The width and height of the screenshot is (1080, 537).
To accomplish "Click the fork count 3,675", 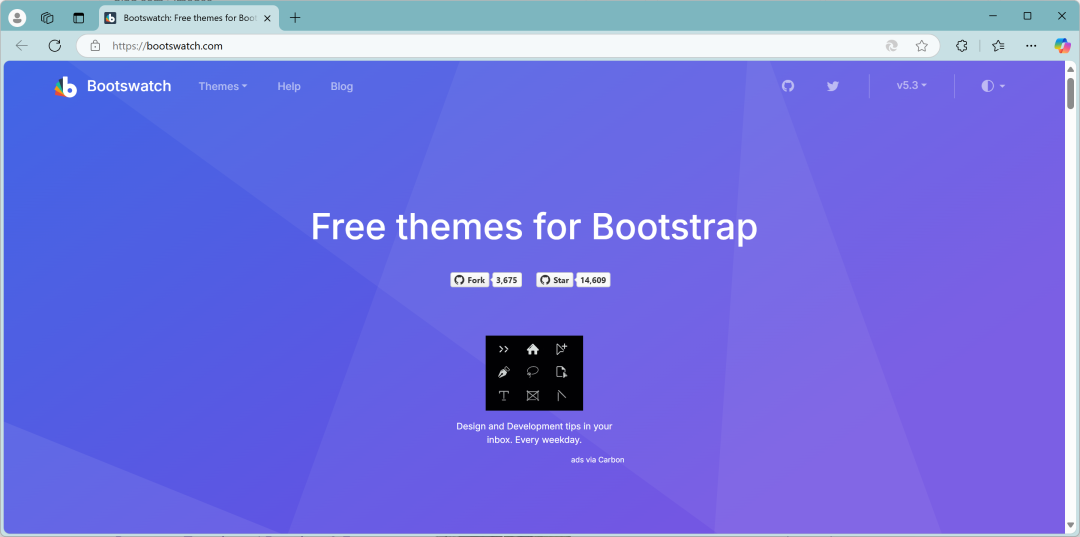I will 506,280.
